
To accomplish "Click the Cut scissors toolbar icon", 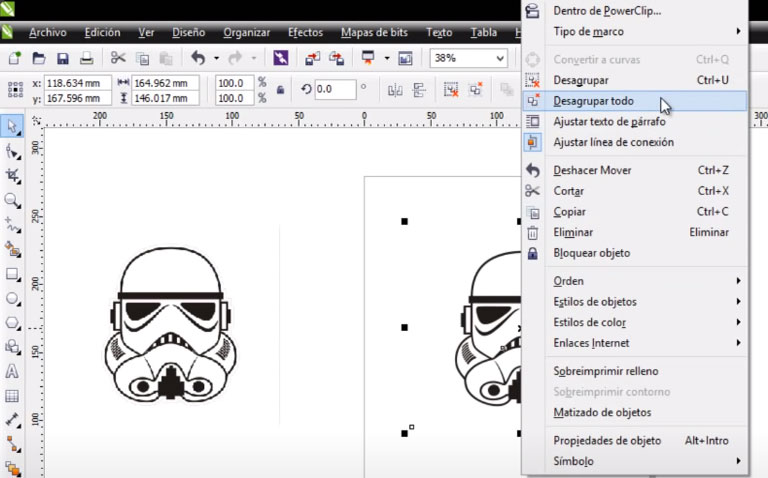I will point(118,58).
